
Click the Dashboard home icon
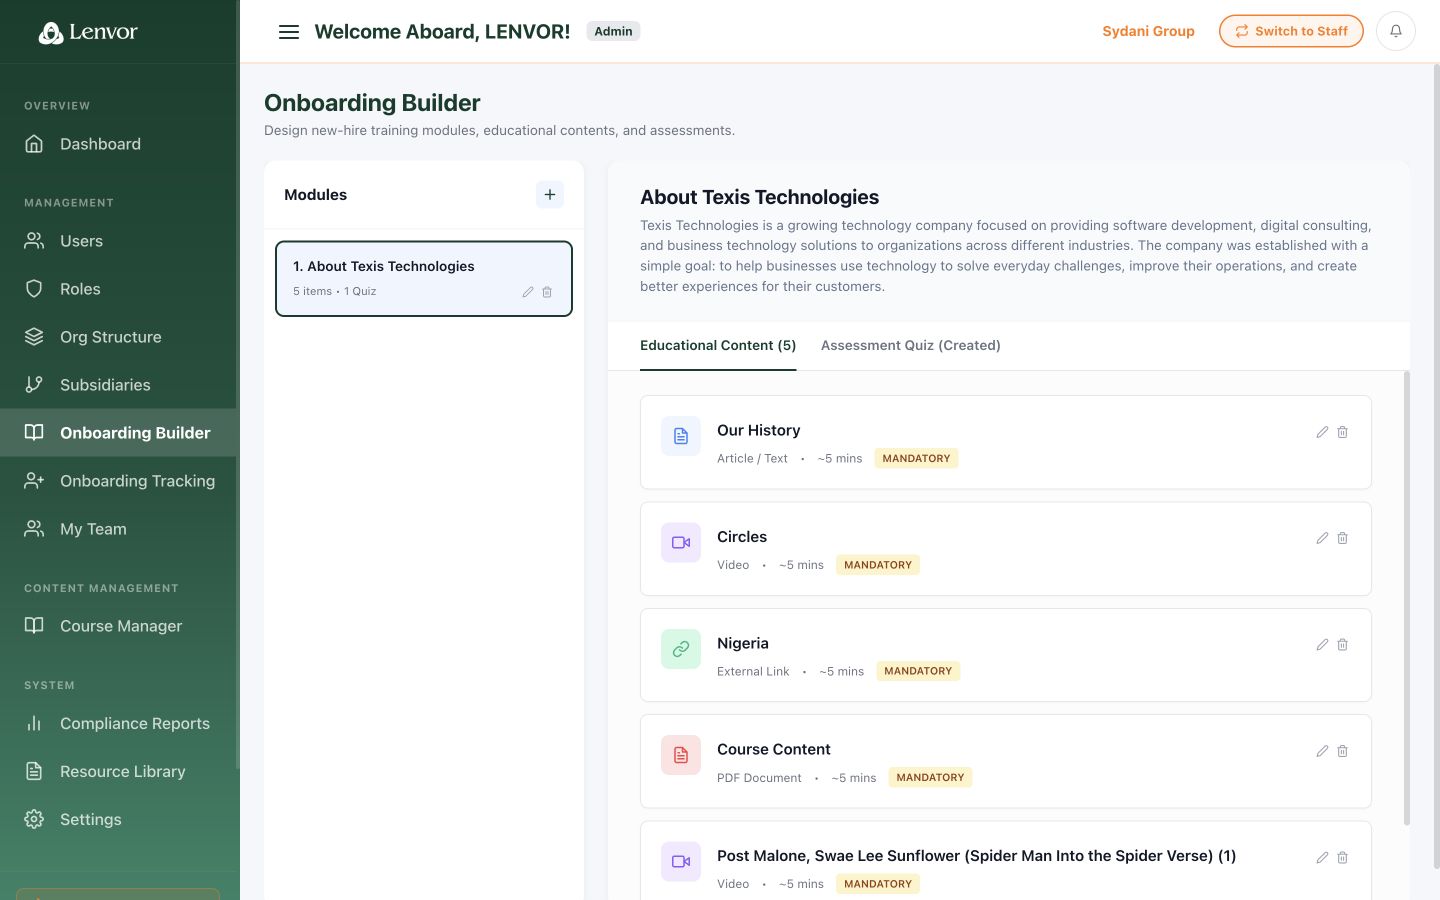tap(34, 144)
